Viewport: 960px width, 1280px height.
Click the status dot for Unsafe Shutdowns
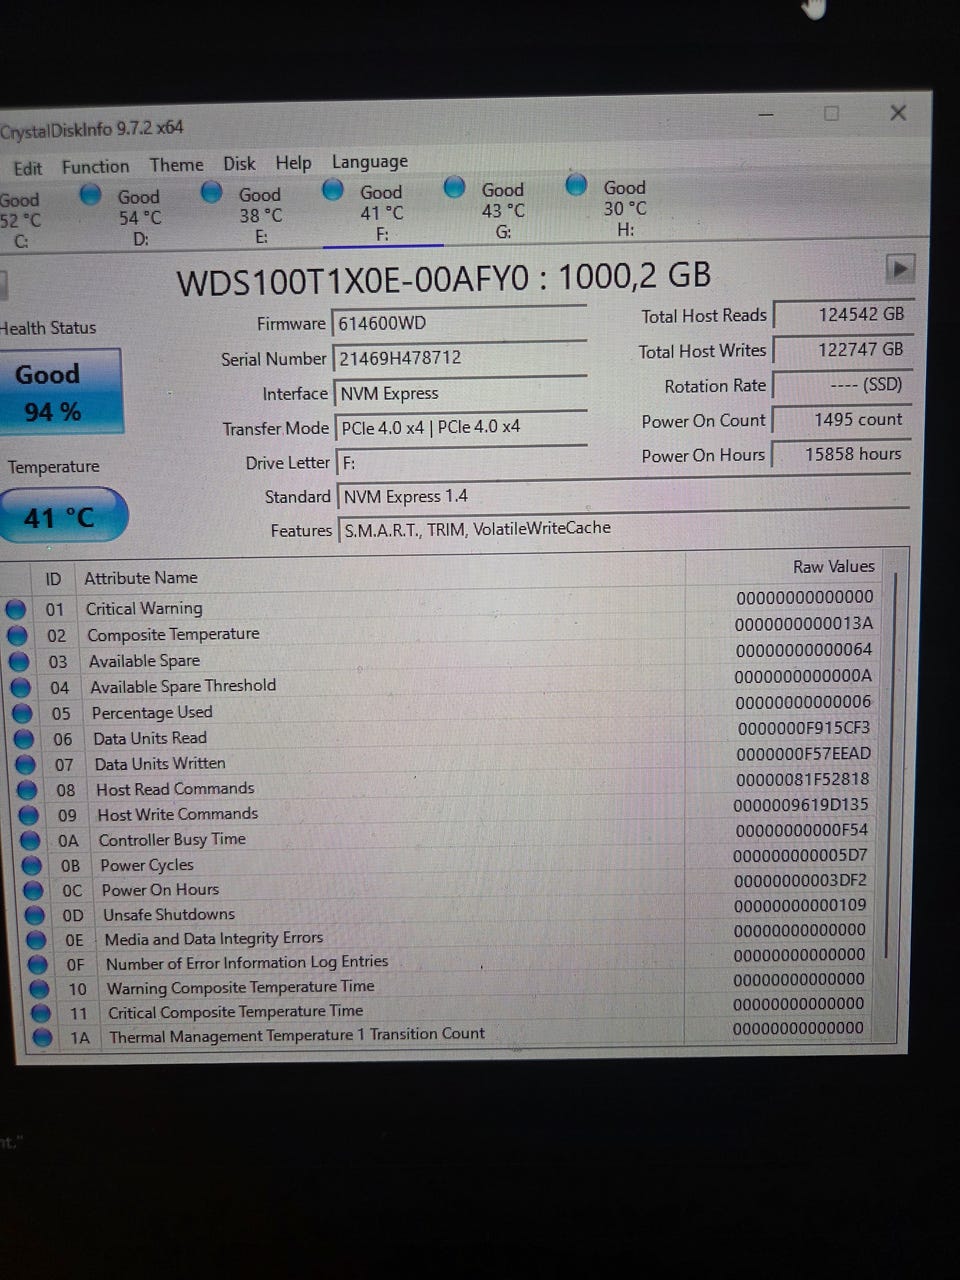pyautogui.click(x=35, y=915)
